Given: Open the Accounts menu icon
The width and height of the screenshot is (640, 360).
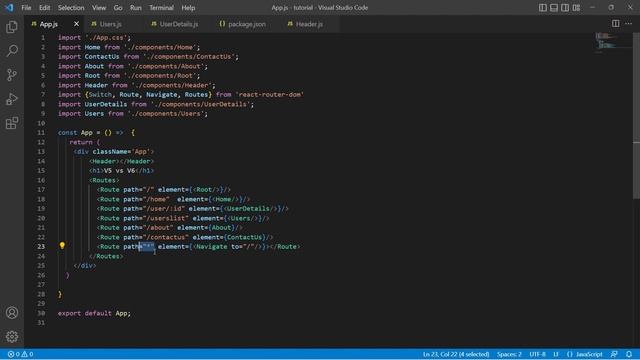Looking at the screenshot, I should click(x=12, y=313).
